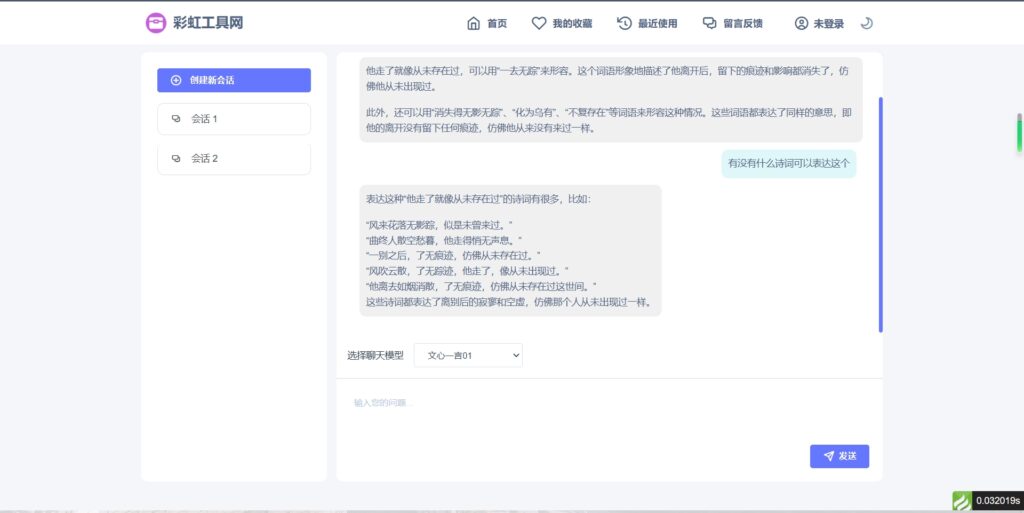
Task: Click reply line starting 一别之后
Action: [453, 256]
